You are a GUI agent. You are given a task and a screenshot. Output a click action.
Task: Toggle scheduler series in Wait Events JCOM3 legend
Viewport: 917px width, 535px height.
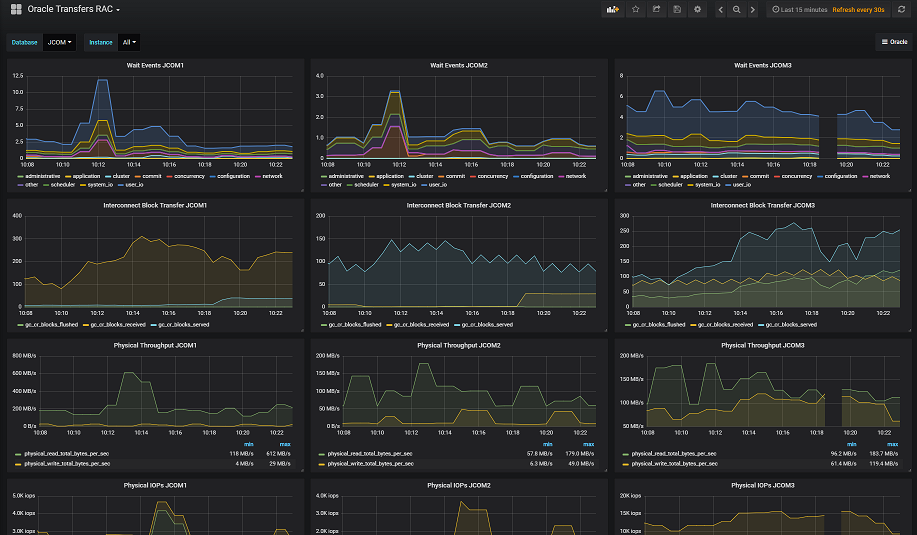pos(670,185)
